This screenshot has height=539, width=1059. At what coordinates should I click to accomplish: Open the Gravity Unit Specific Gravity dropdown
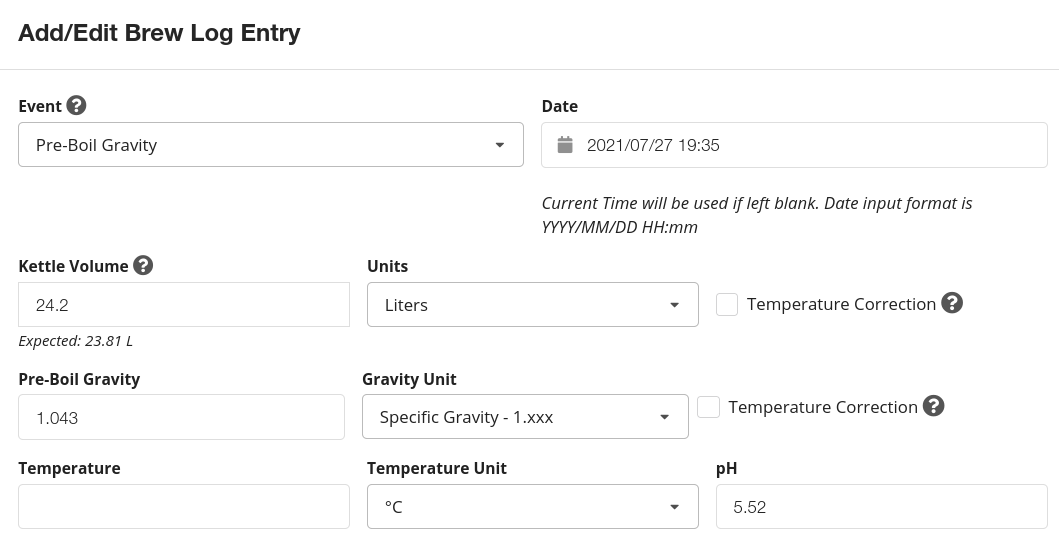[525, 417]
